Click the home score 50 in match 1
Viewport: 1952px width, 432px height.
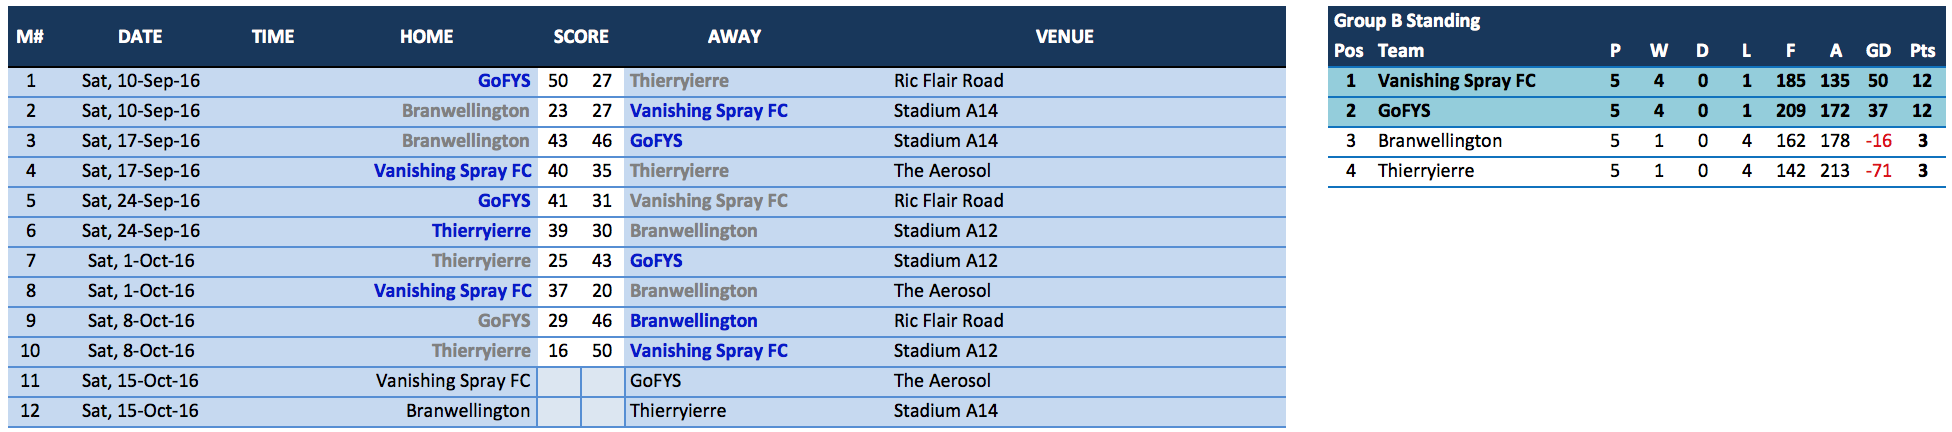(x=558, y=81)
